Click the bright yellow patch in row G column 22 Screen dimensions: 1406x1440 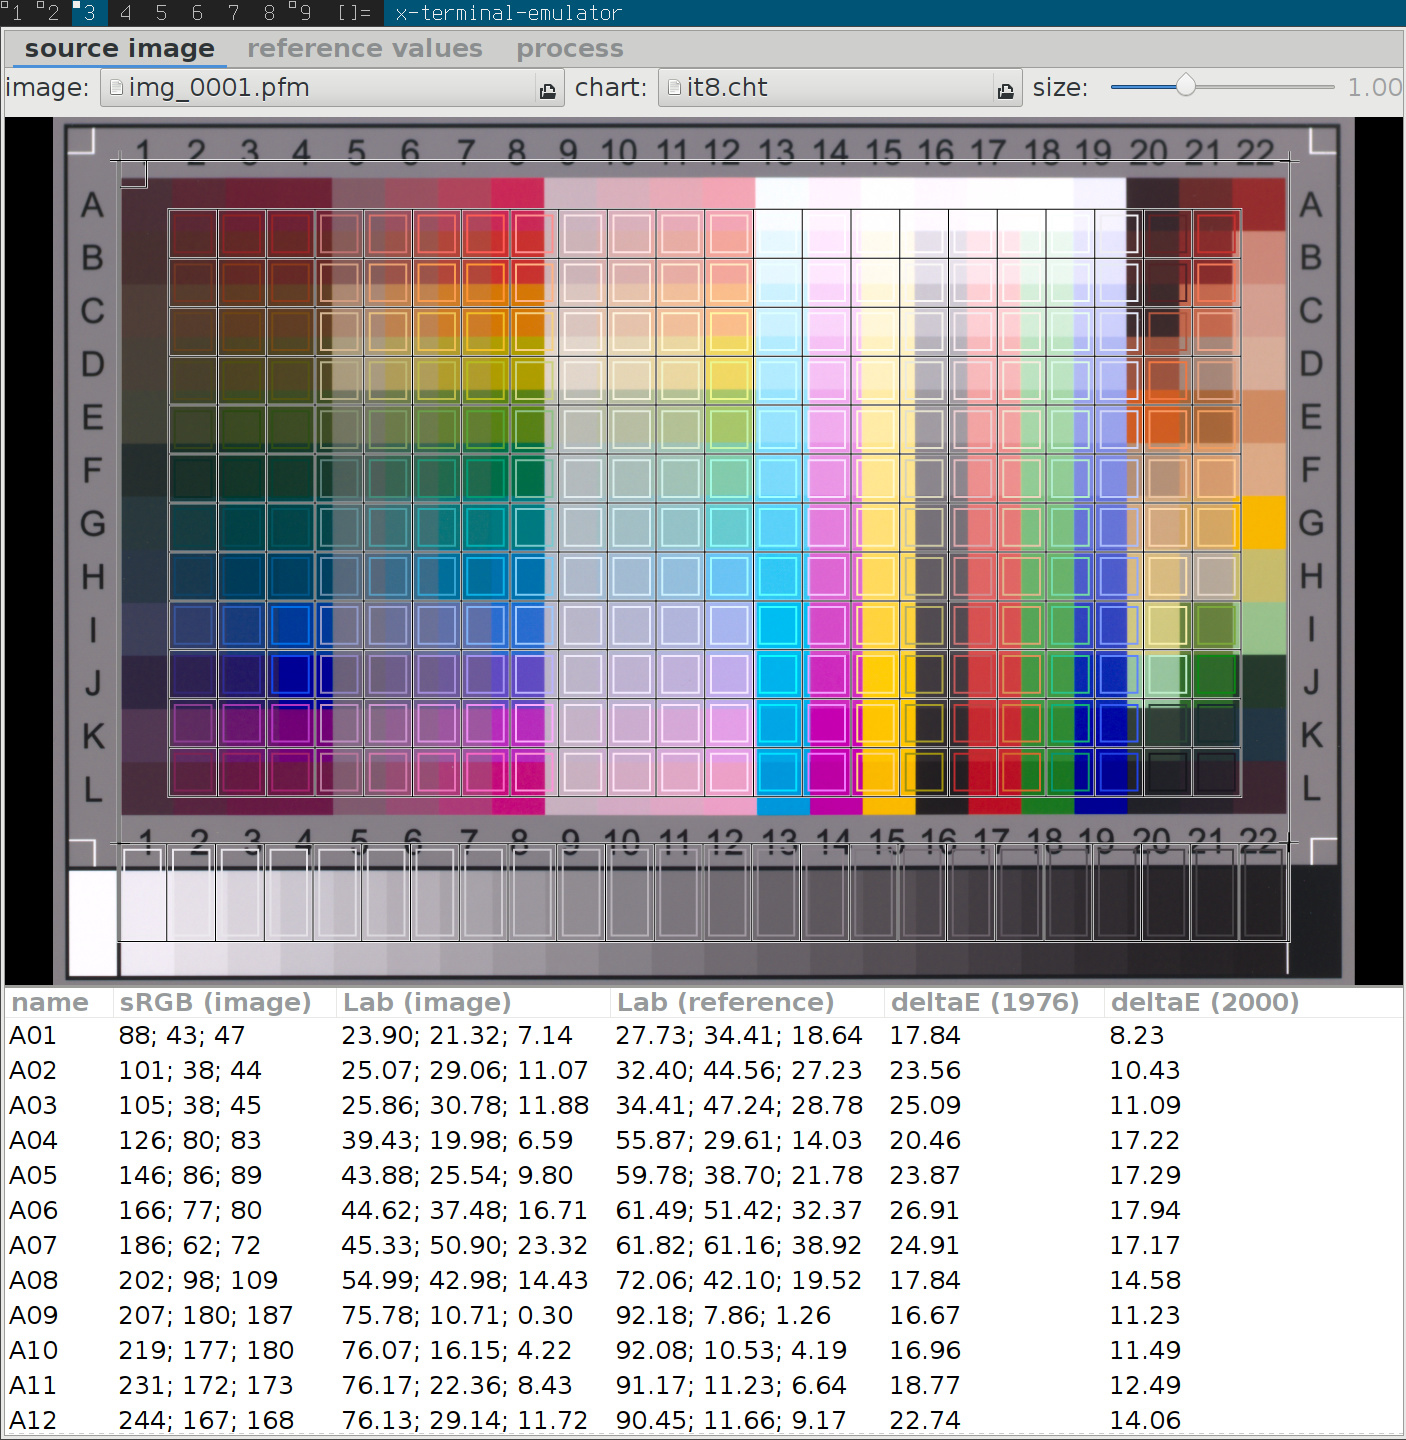click(1264, 523)
